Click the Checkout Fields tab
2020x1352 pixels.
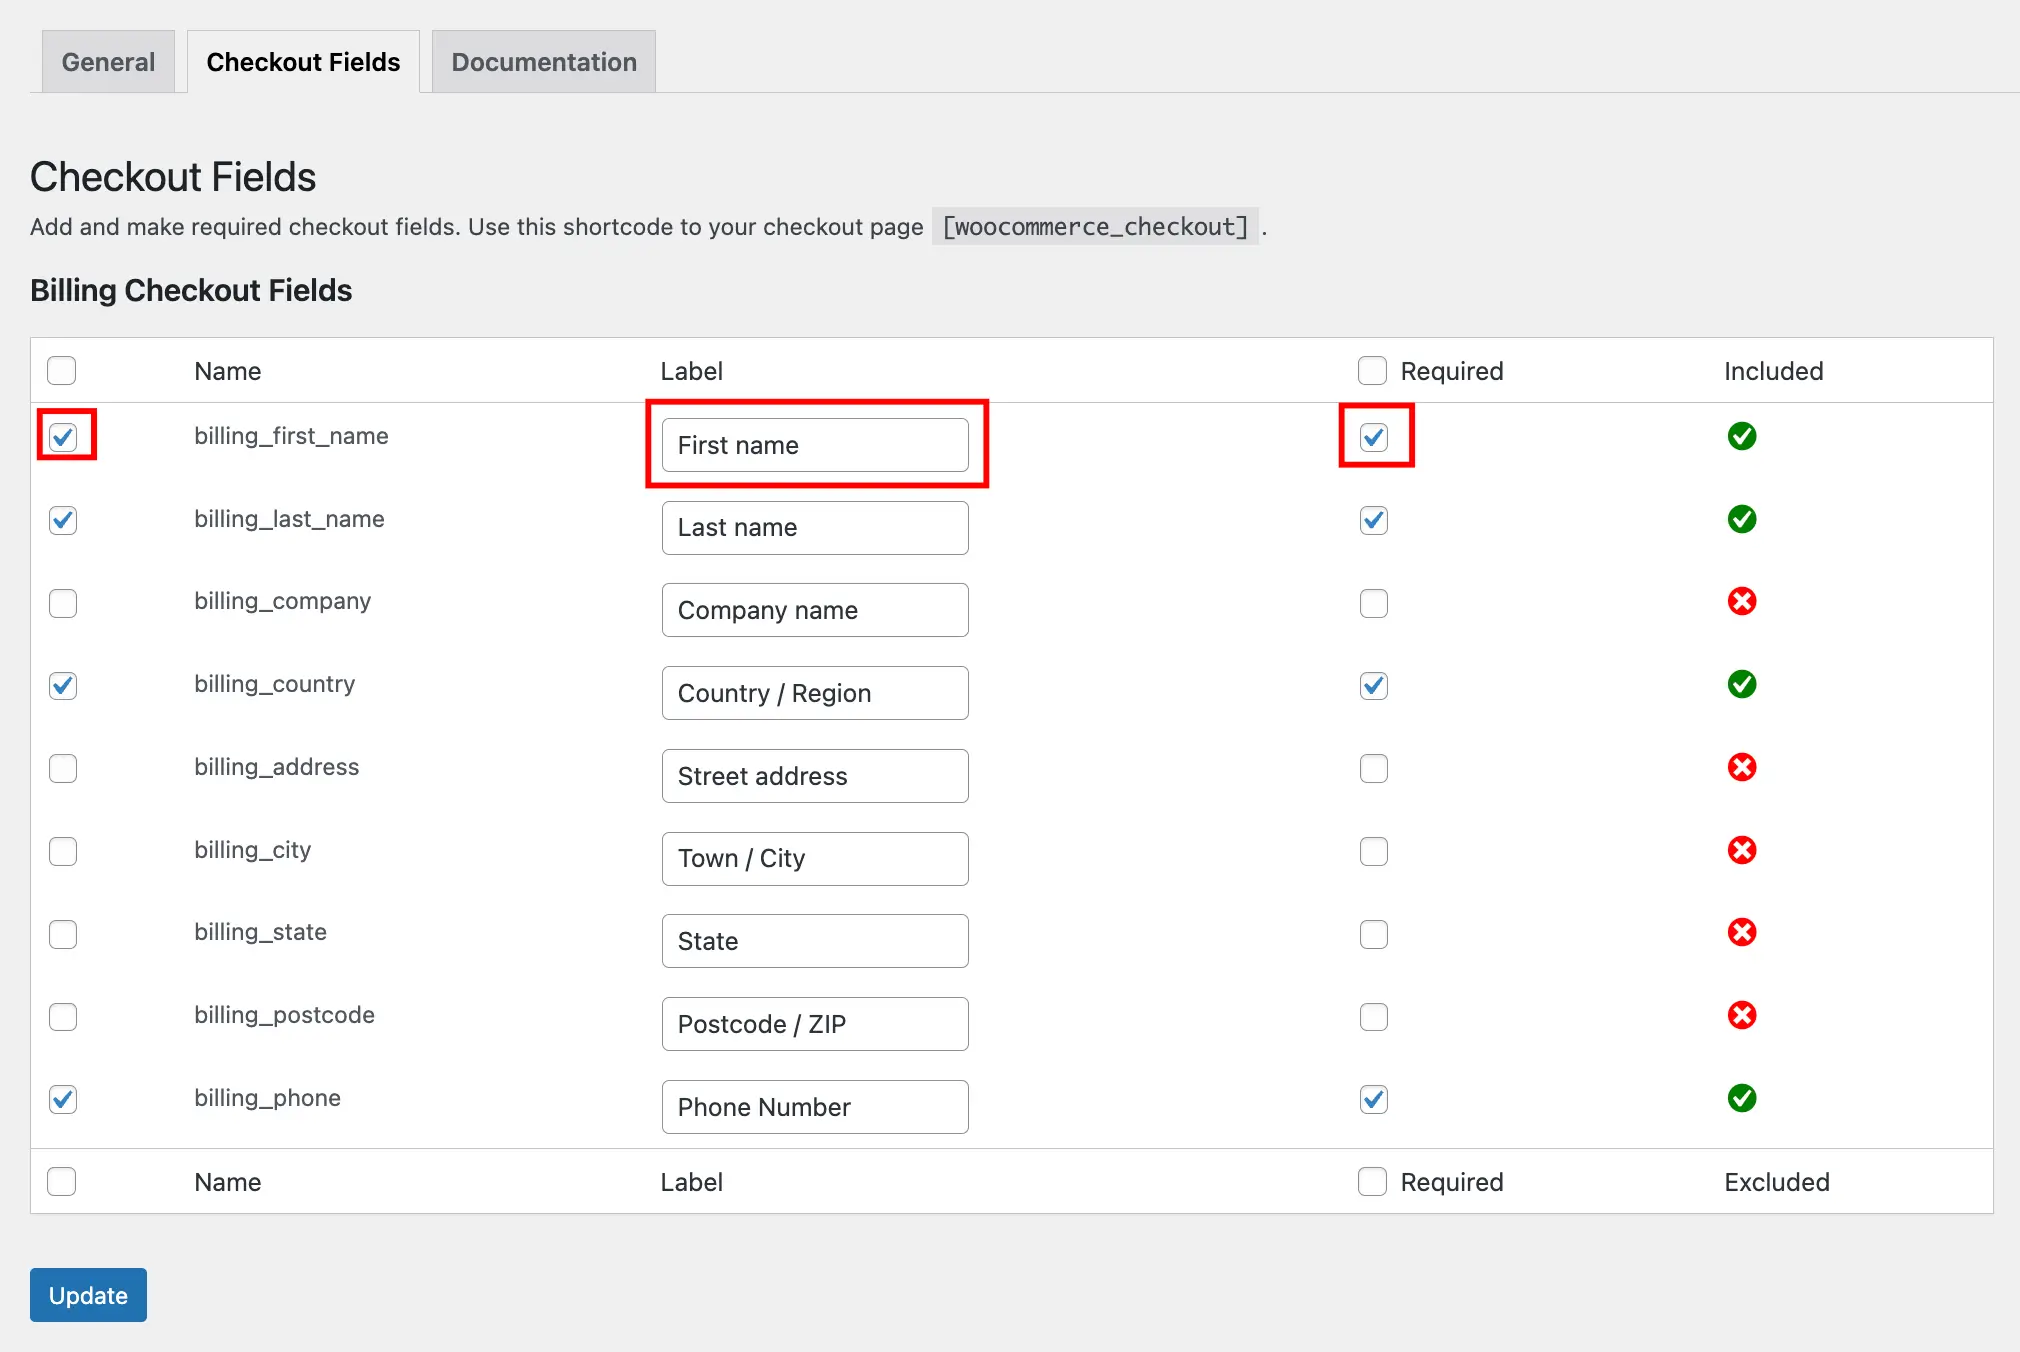pyautogui.click(x=302, y=61)
